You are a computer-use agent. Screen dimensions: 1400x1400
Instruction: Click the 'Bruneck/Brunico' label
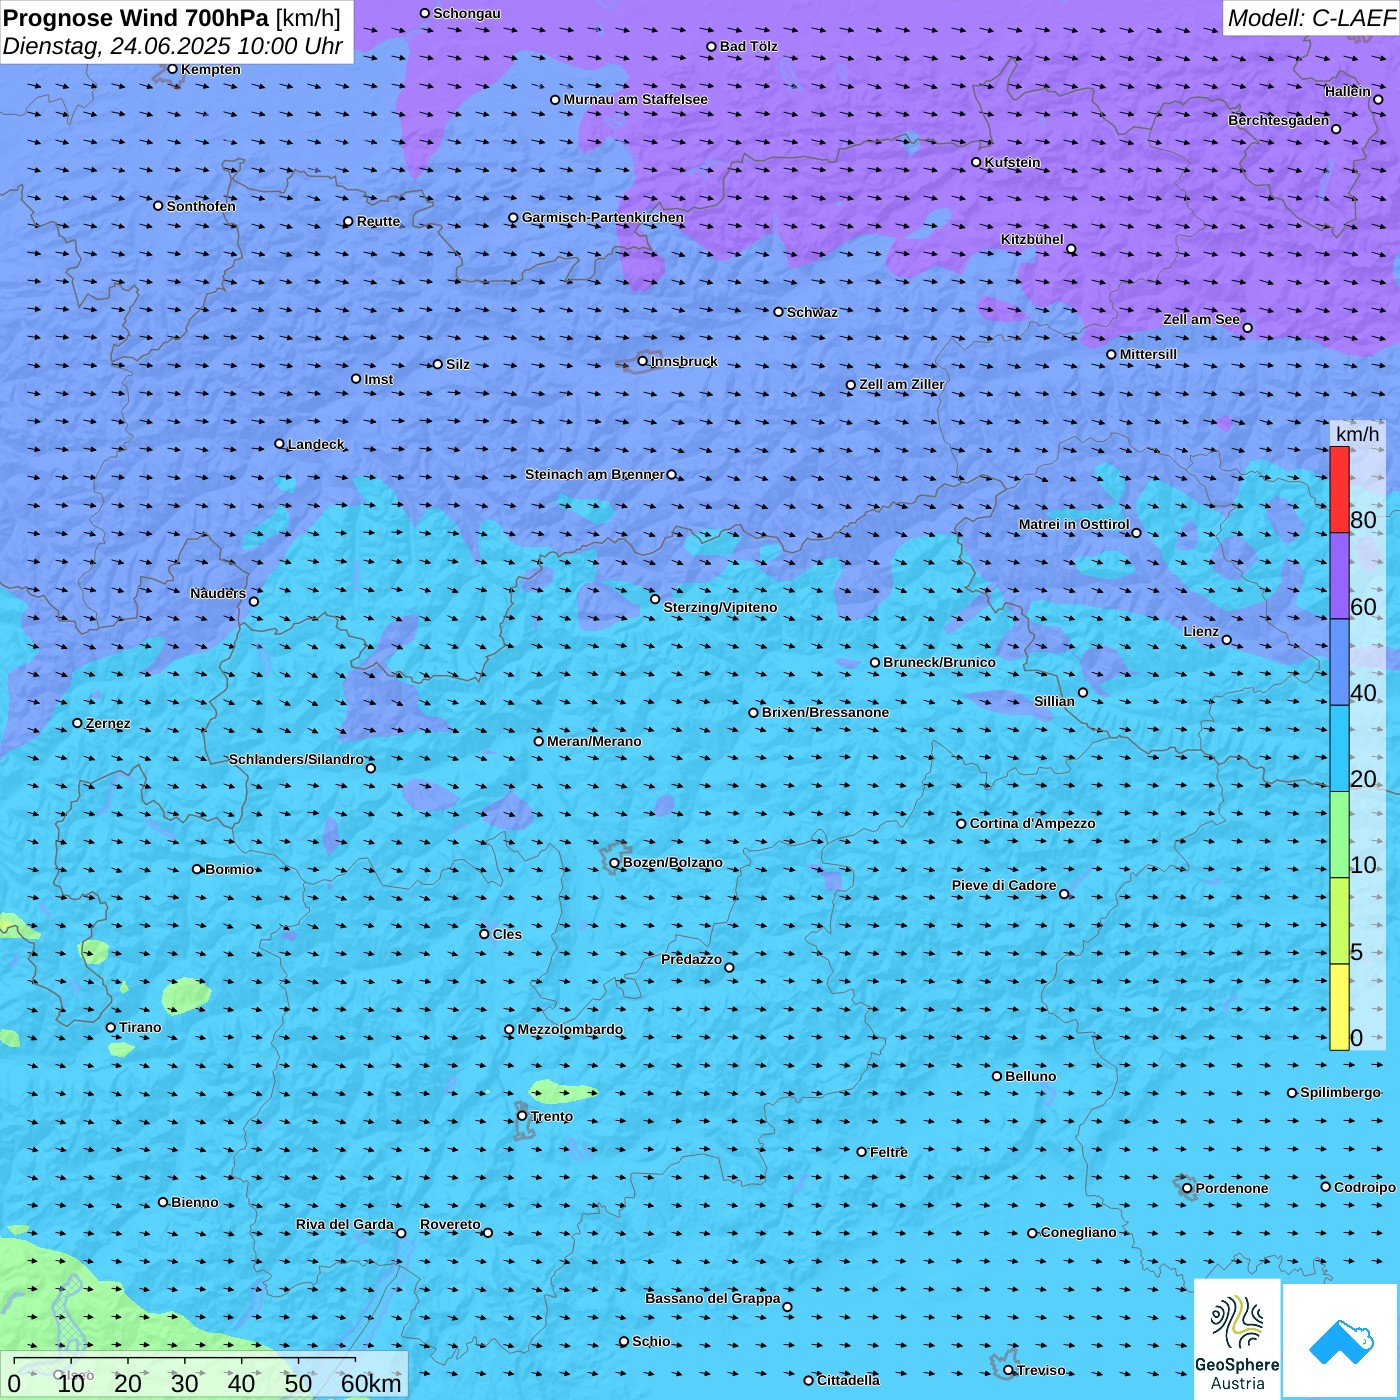[x=939, y=662]
